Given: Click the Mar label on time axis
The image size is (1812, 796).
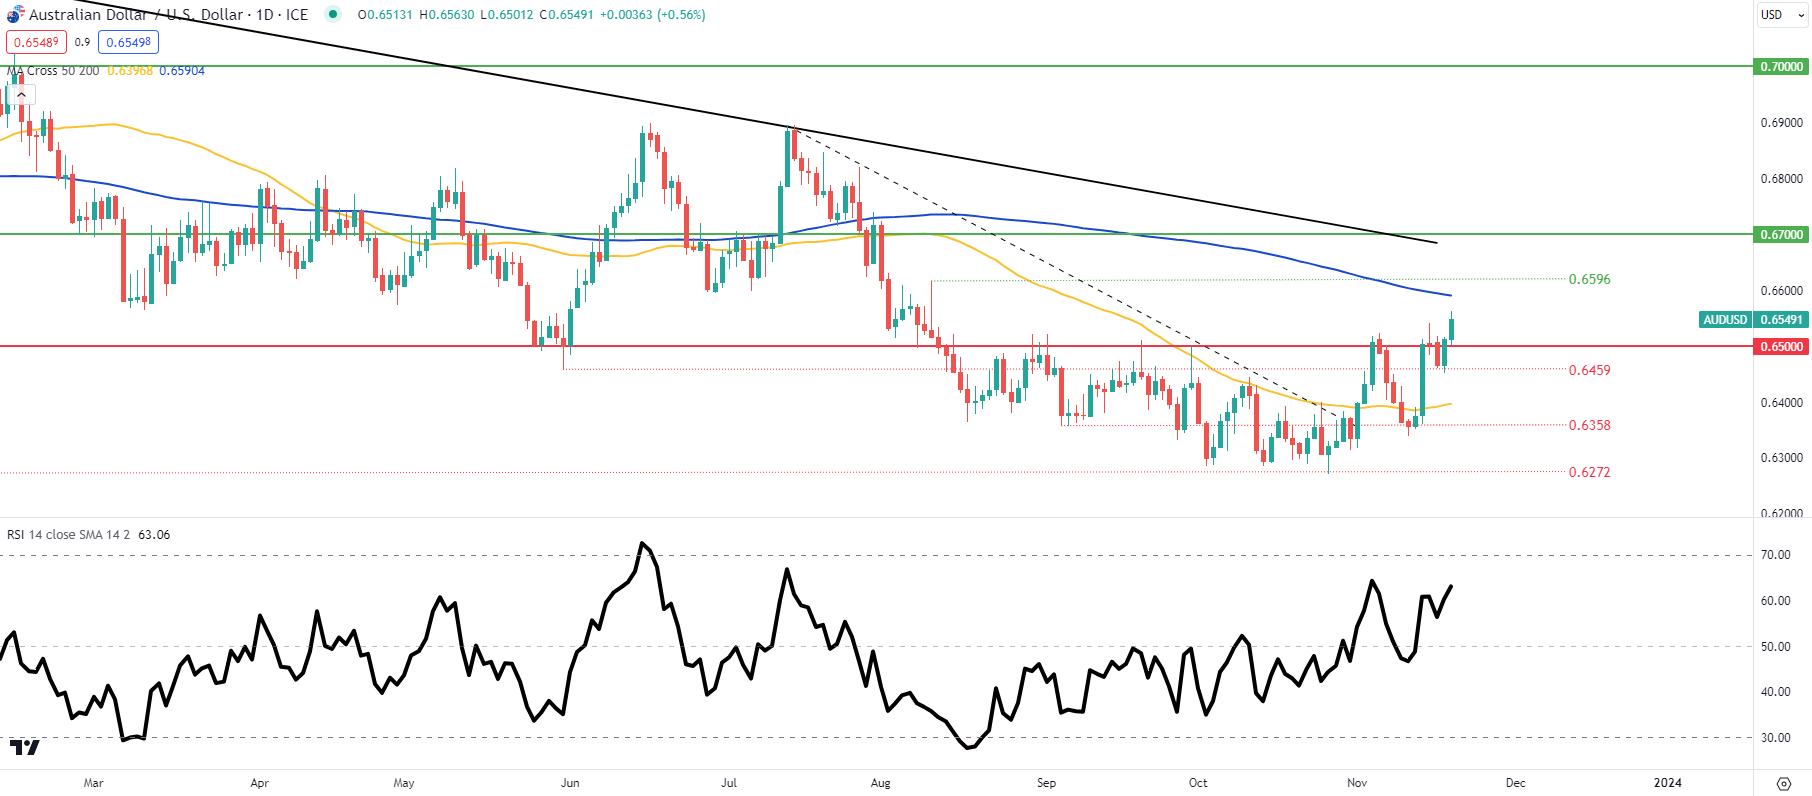Looking at the screenshot, I should click(x=93, y=783).
